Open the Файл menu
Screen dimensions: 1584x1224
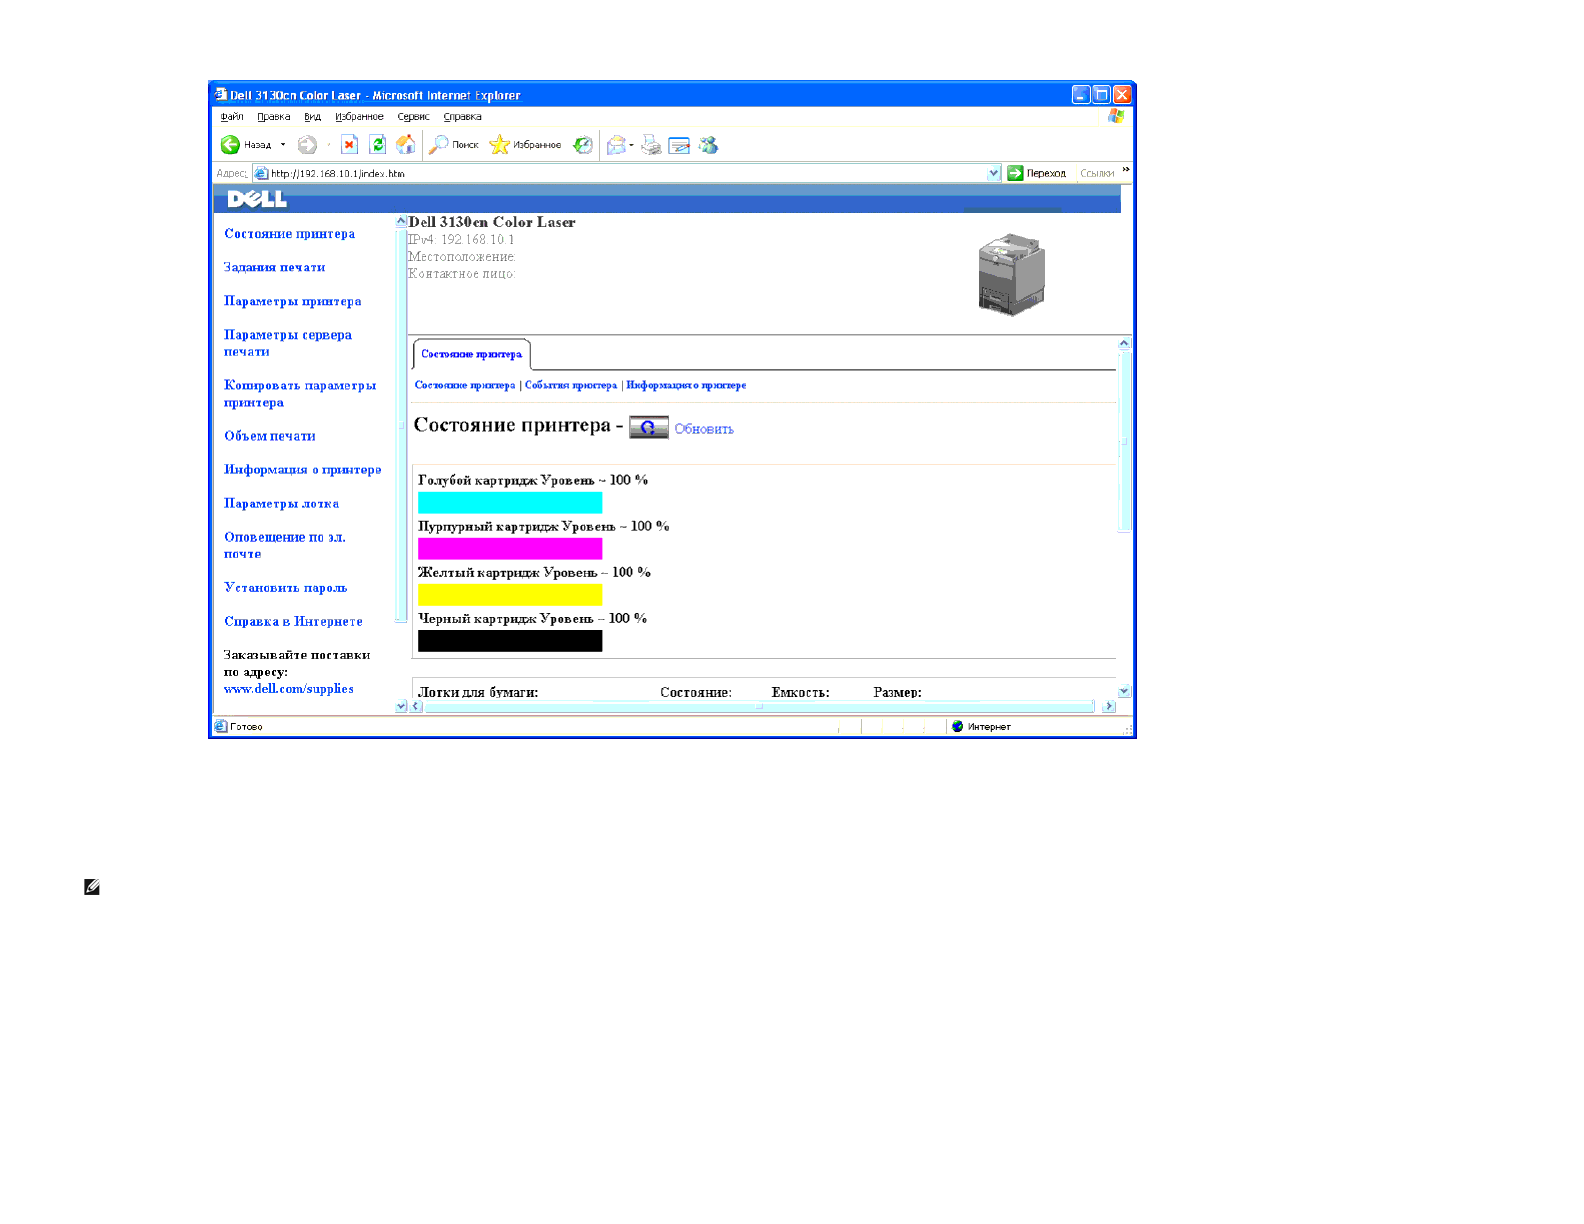click(x=232, y=117)
